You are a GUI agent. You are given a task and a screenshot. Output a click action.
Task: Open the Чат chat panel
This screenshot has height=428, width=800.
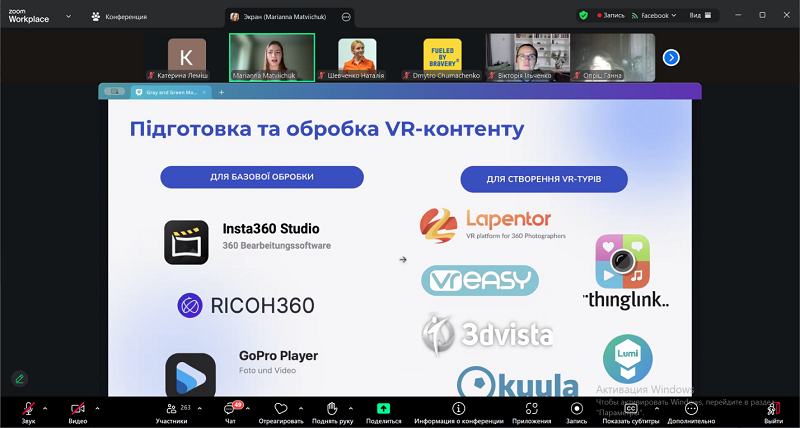[230, 410]
